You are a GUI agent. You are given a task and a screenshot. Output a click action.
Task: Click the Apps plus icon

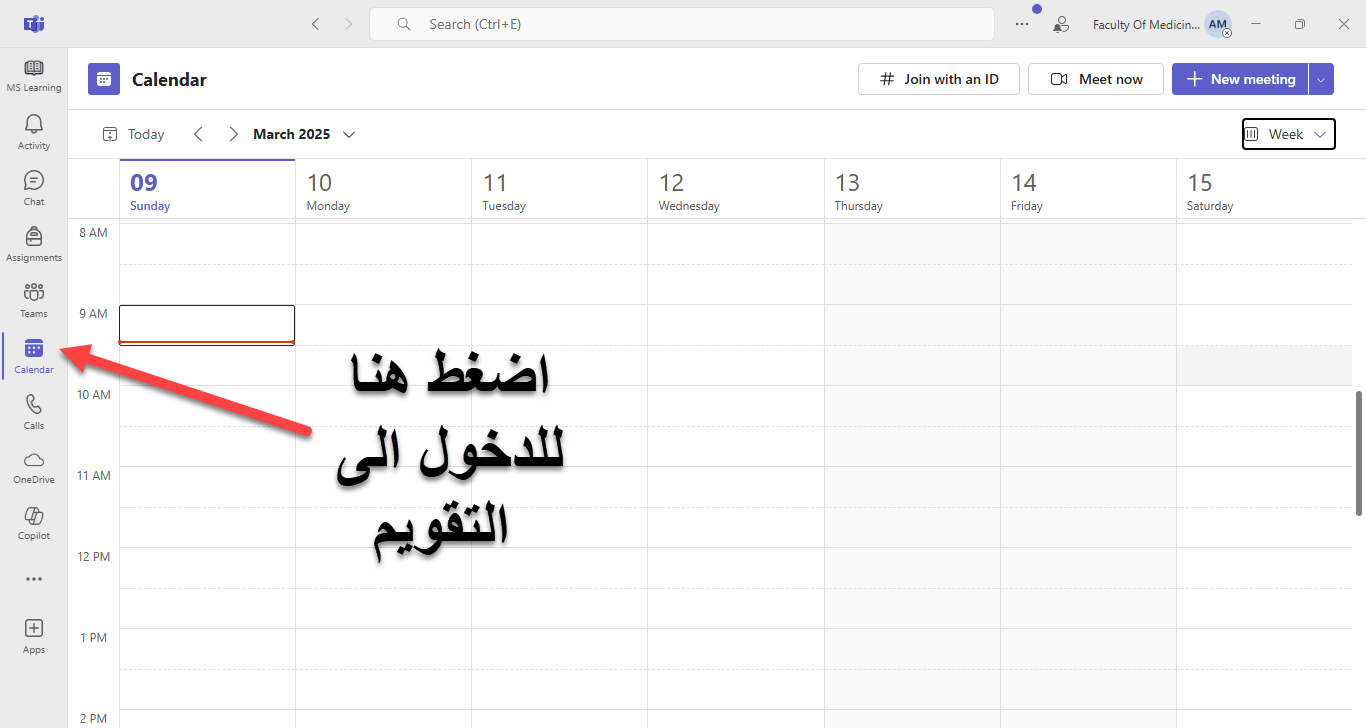point(34,635)
